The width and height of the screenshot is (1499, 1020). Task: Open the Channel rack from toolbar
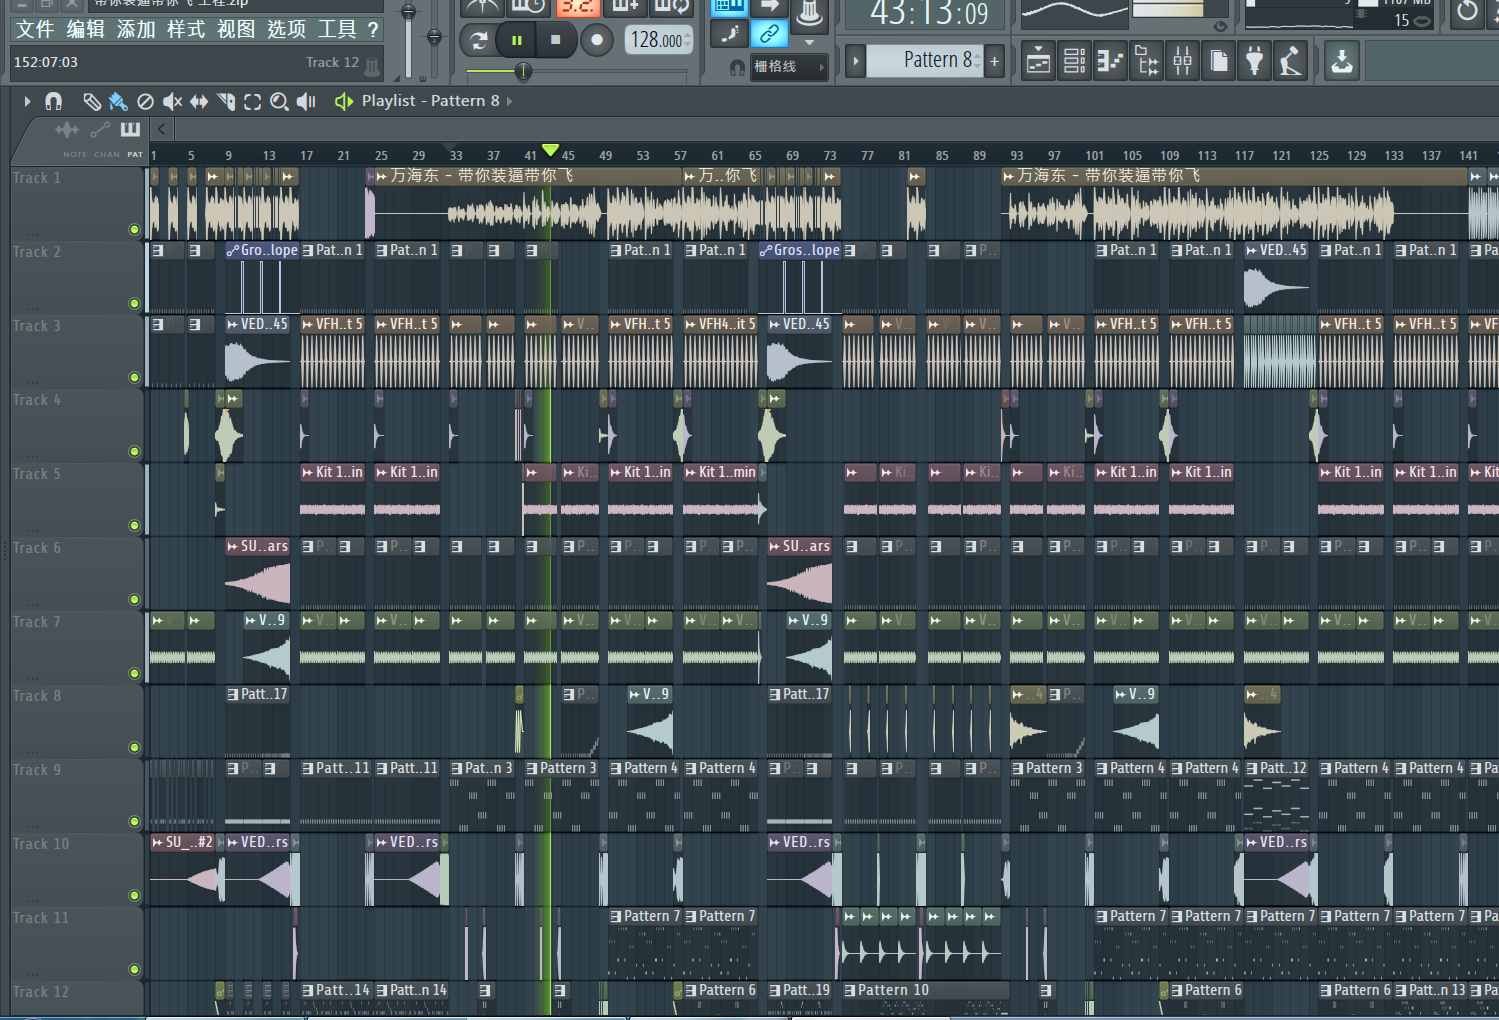[x=1074, y=62]
